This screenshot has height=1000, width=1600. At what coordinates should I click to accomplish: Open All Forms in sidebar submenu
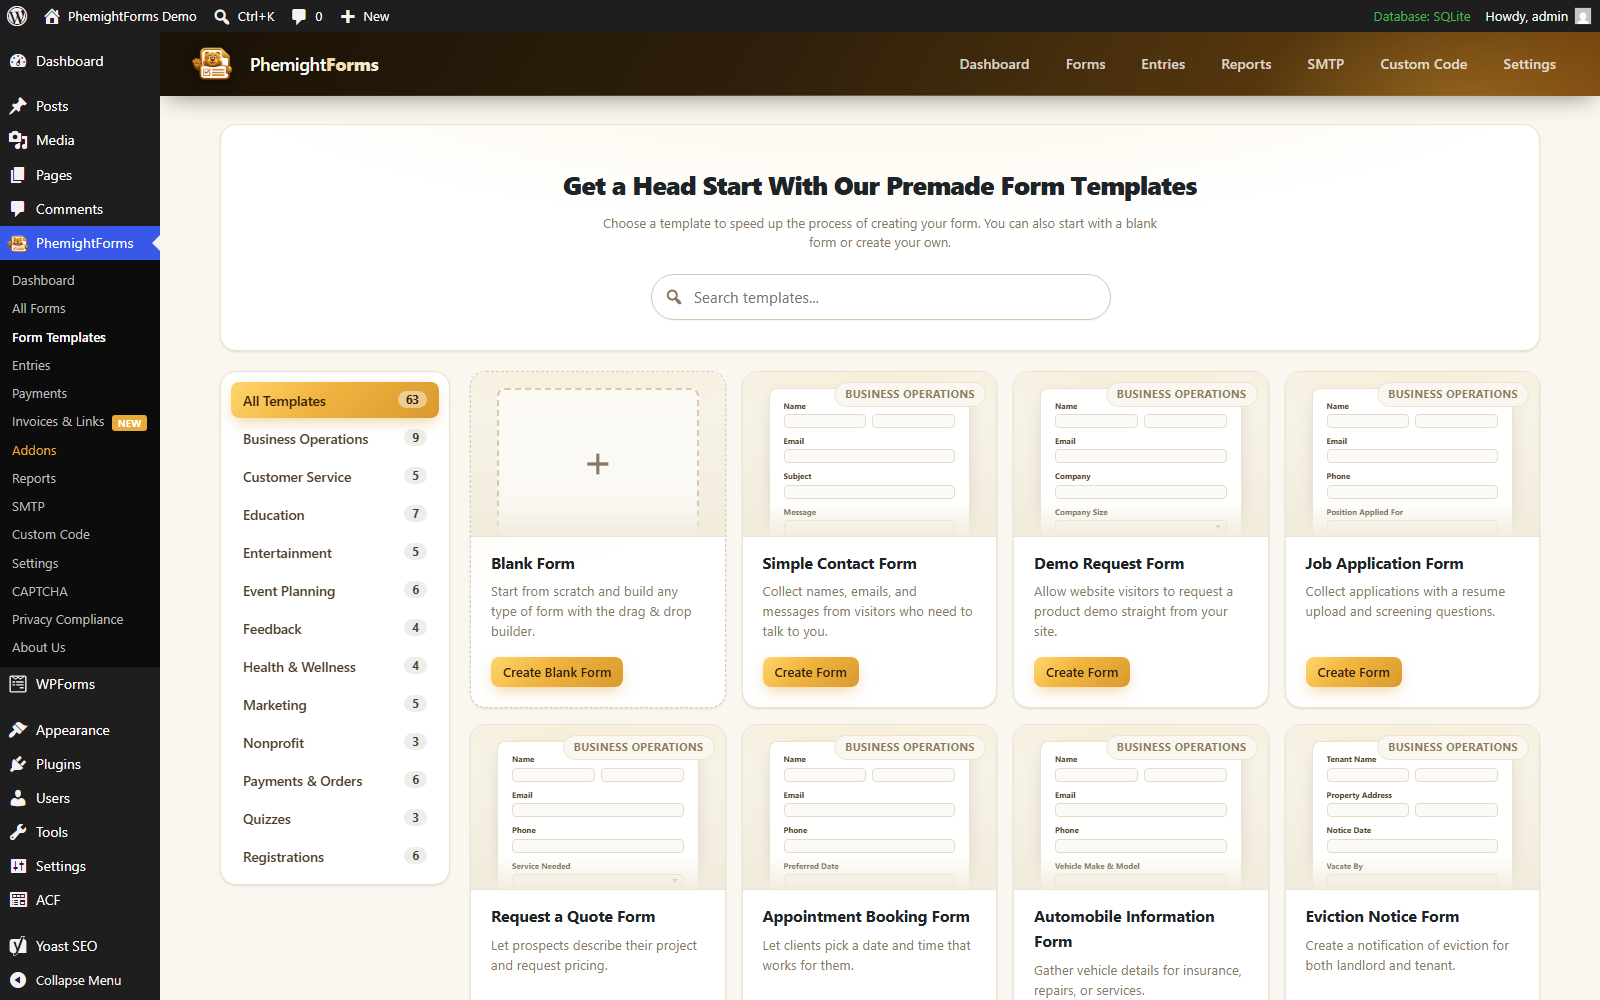pos(39,308)
